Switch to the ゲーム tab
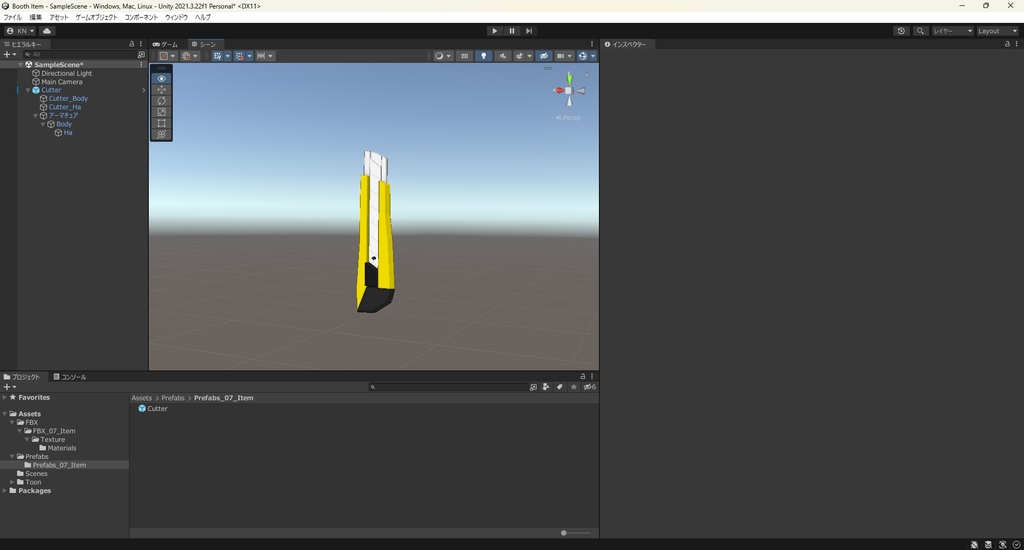This screenshot has width=1024, height=550. (x=165, y=44)
